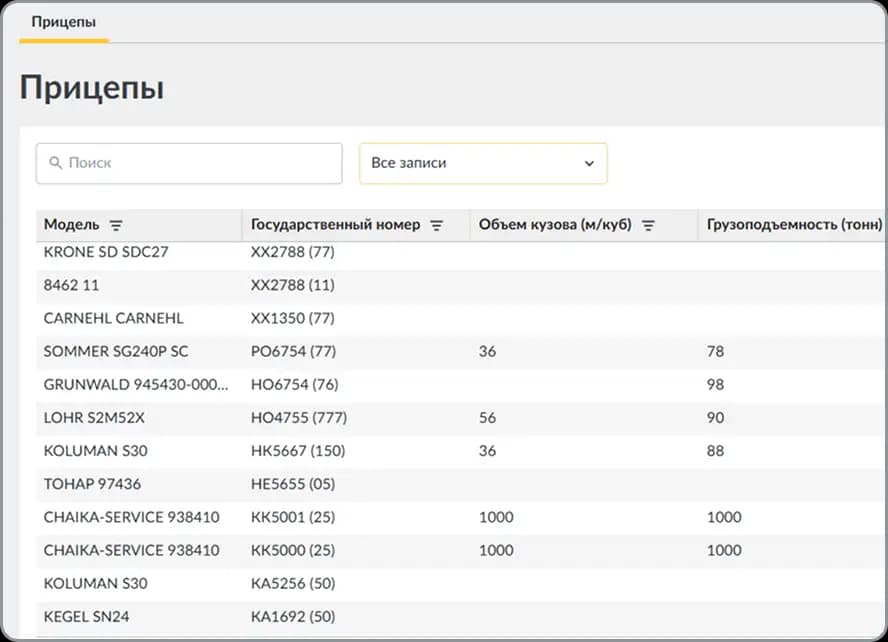
Task: Click plate number ХХ2788 (77)
Action: pyautogui.click(x=293, y=252)
